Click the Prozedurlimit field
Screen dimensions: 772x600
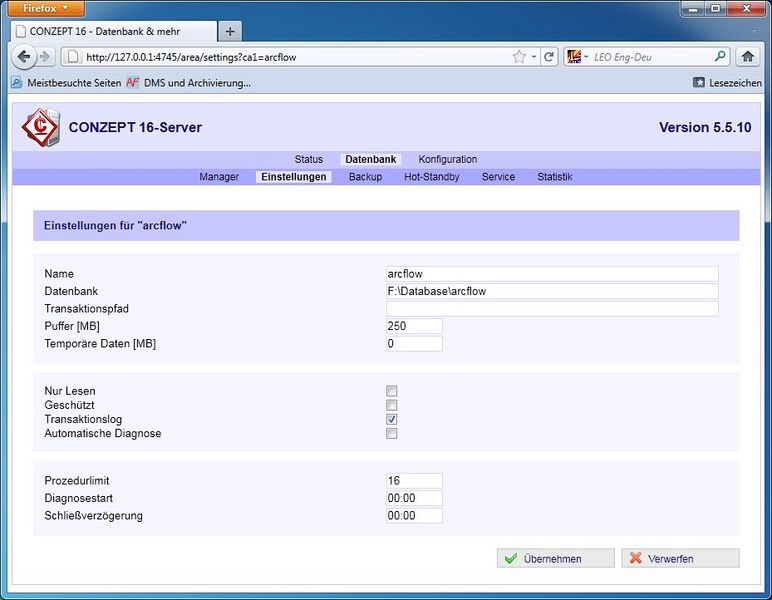tap(414, 481)
